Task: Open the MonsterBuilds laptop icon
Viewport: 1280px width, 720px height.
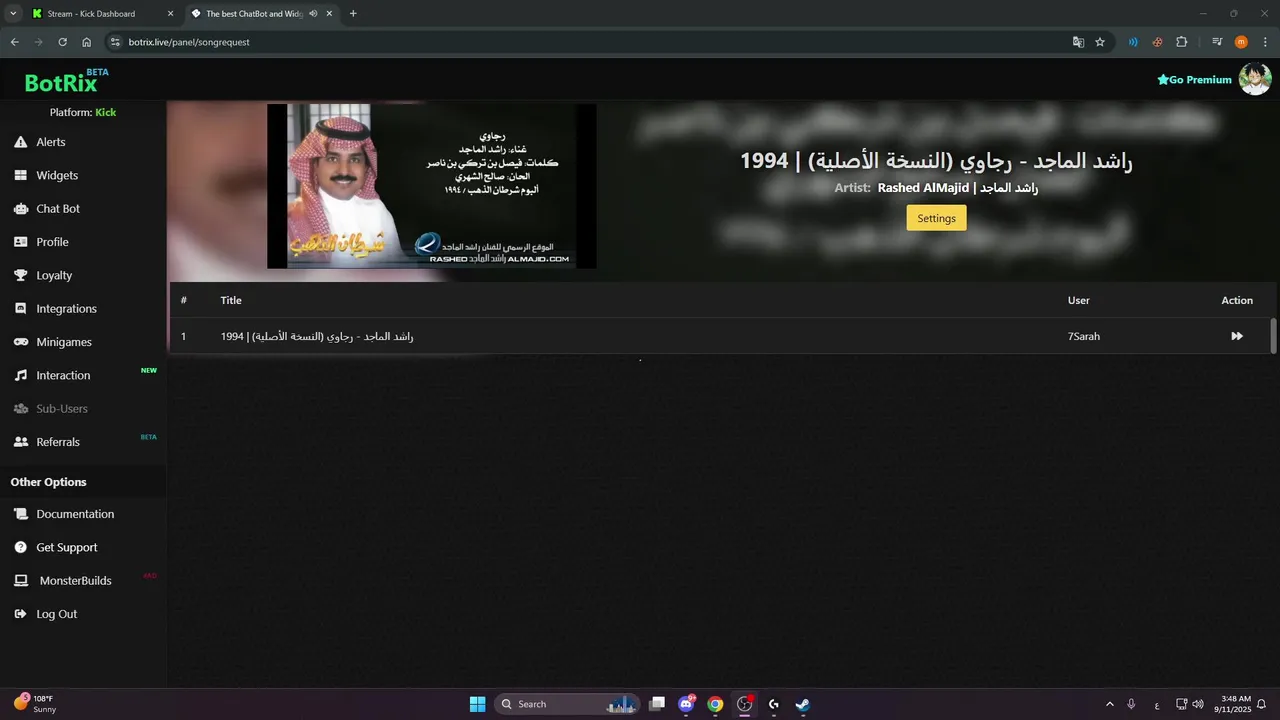Action: click(x=20, y=581)
